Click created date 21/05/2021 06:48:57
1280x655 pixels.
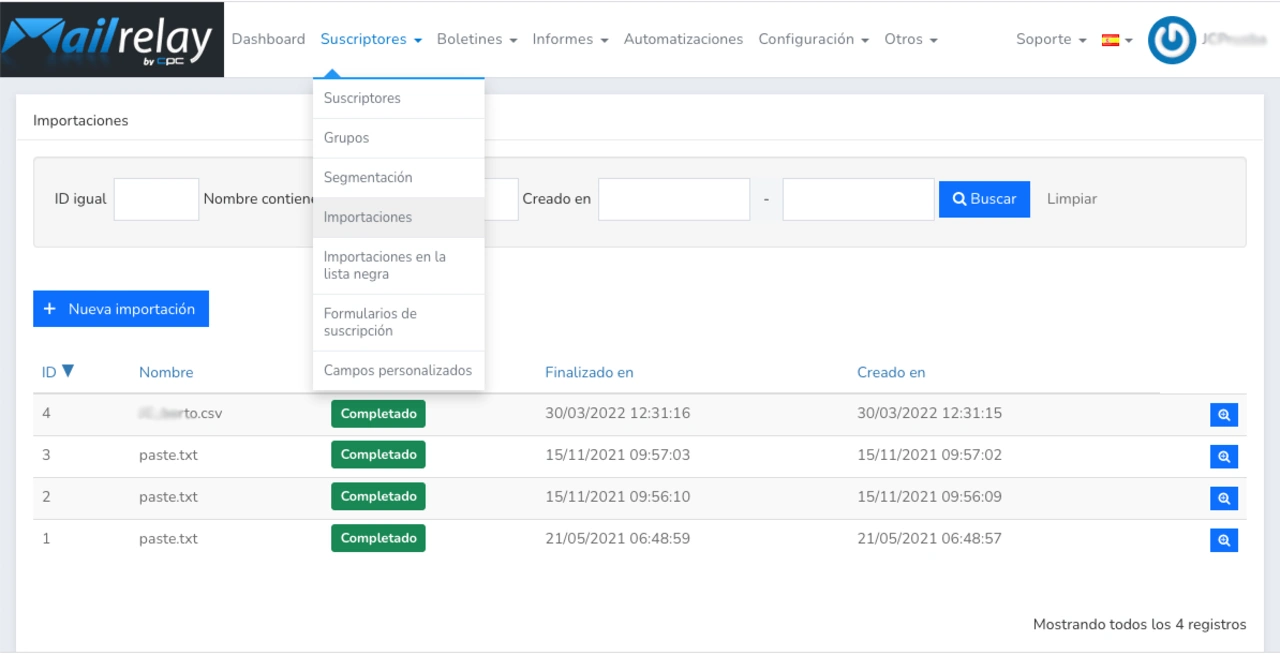point(929,538)
